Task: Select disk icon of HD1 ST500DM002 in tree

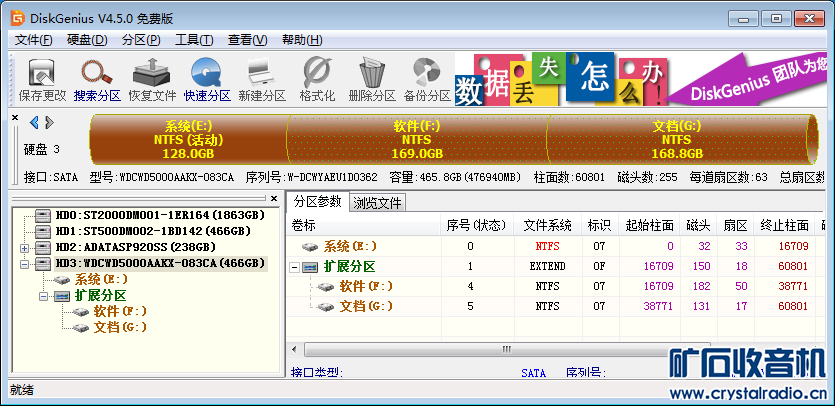Action: (x=43, y=231)
